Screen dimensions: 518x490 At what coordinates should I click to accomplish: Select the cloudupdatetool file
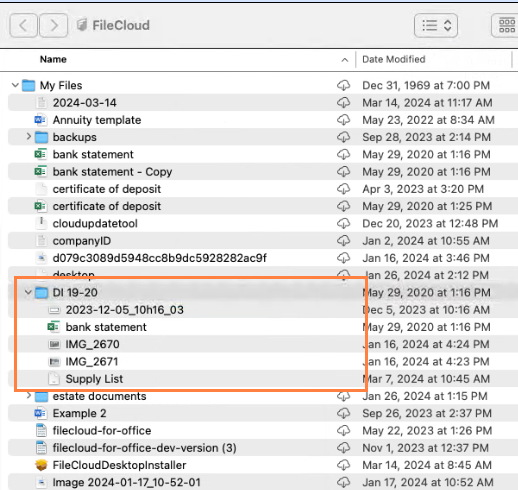click(95, 223)
